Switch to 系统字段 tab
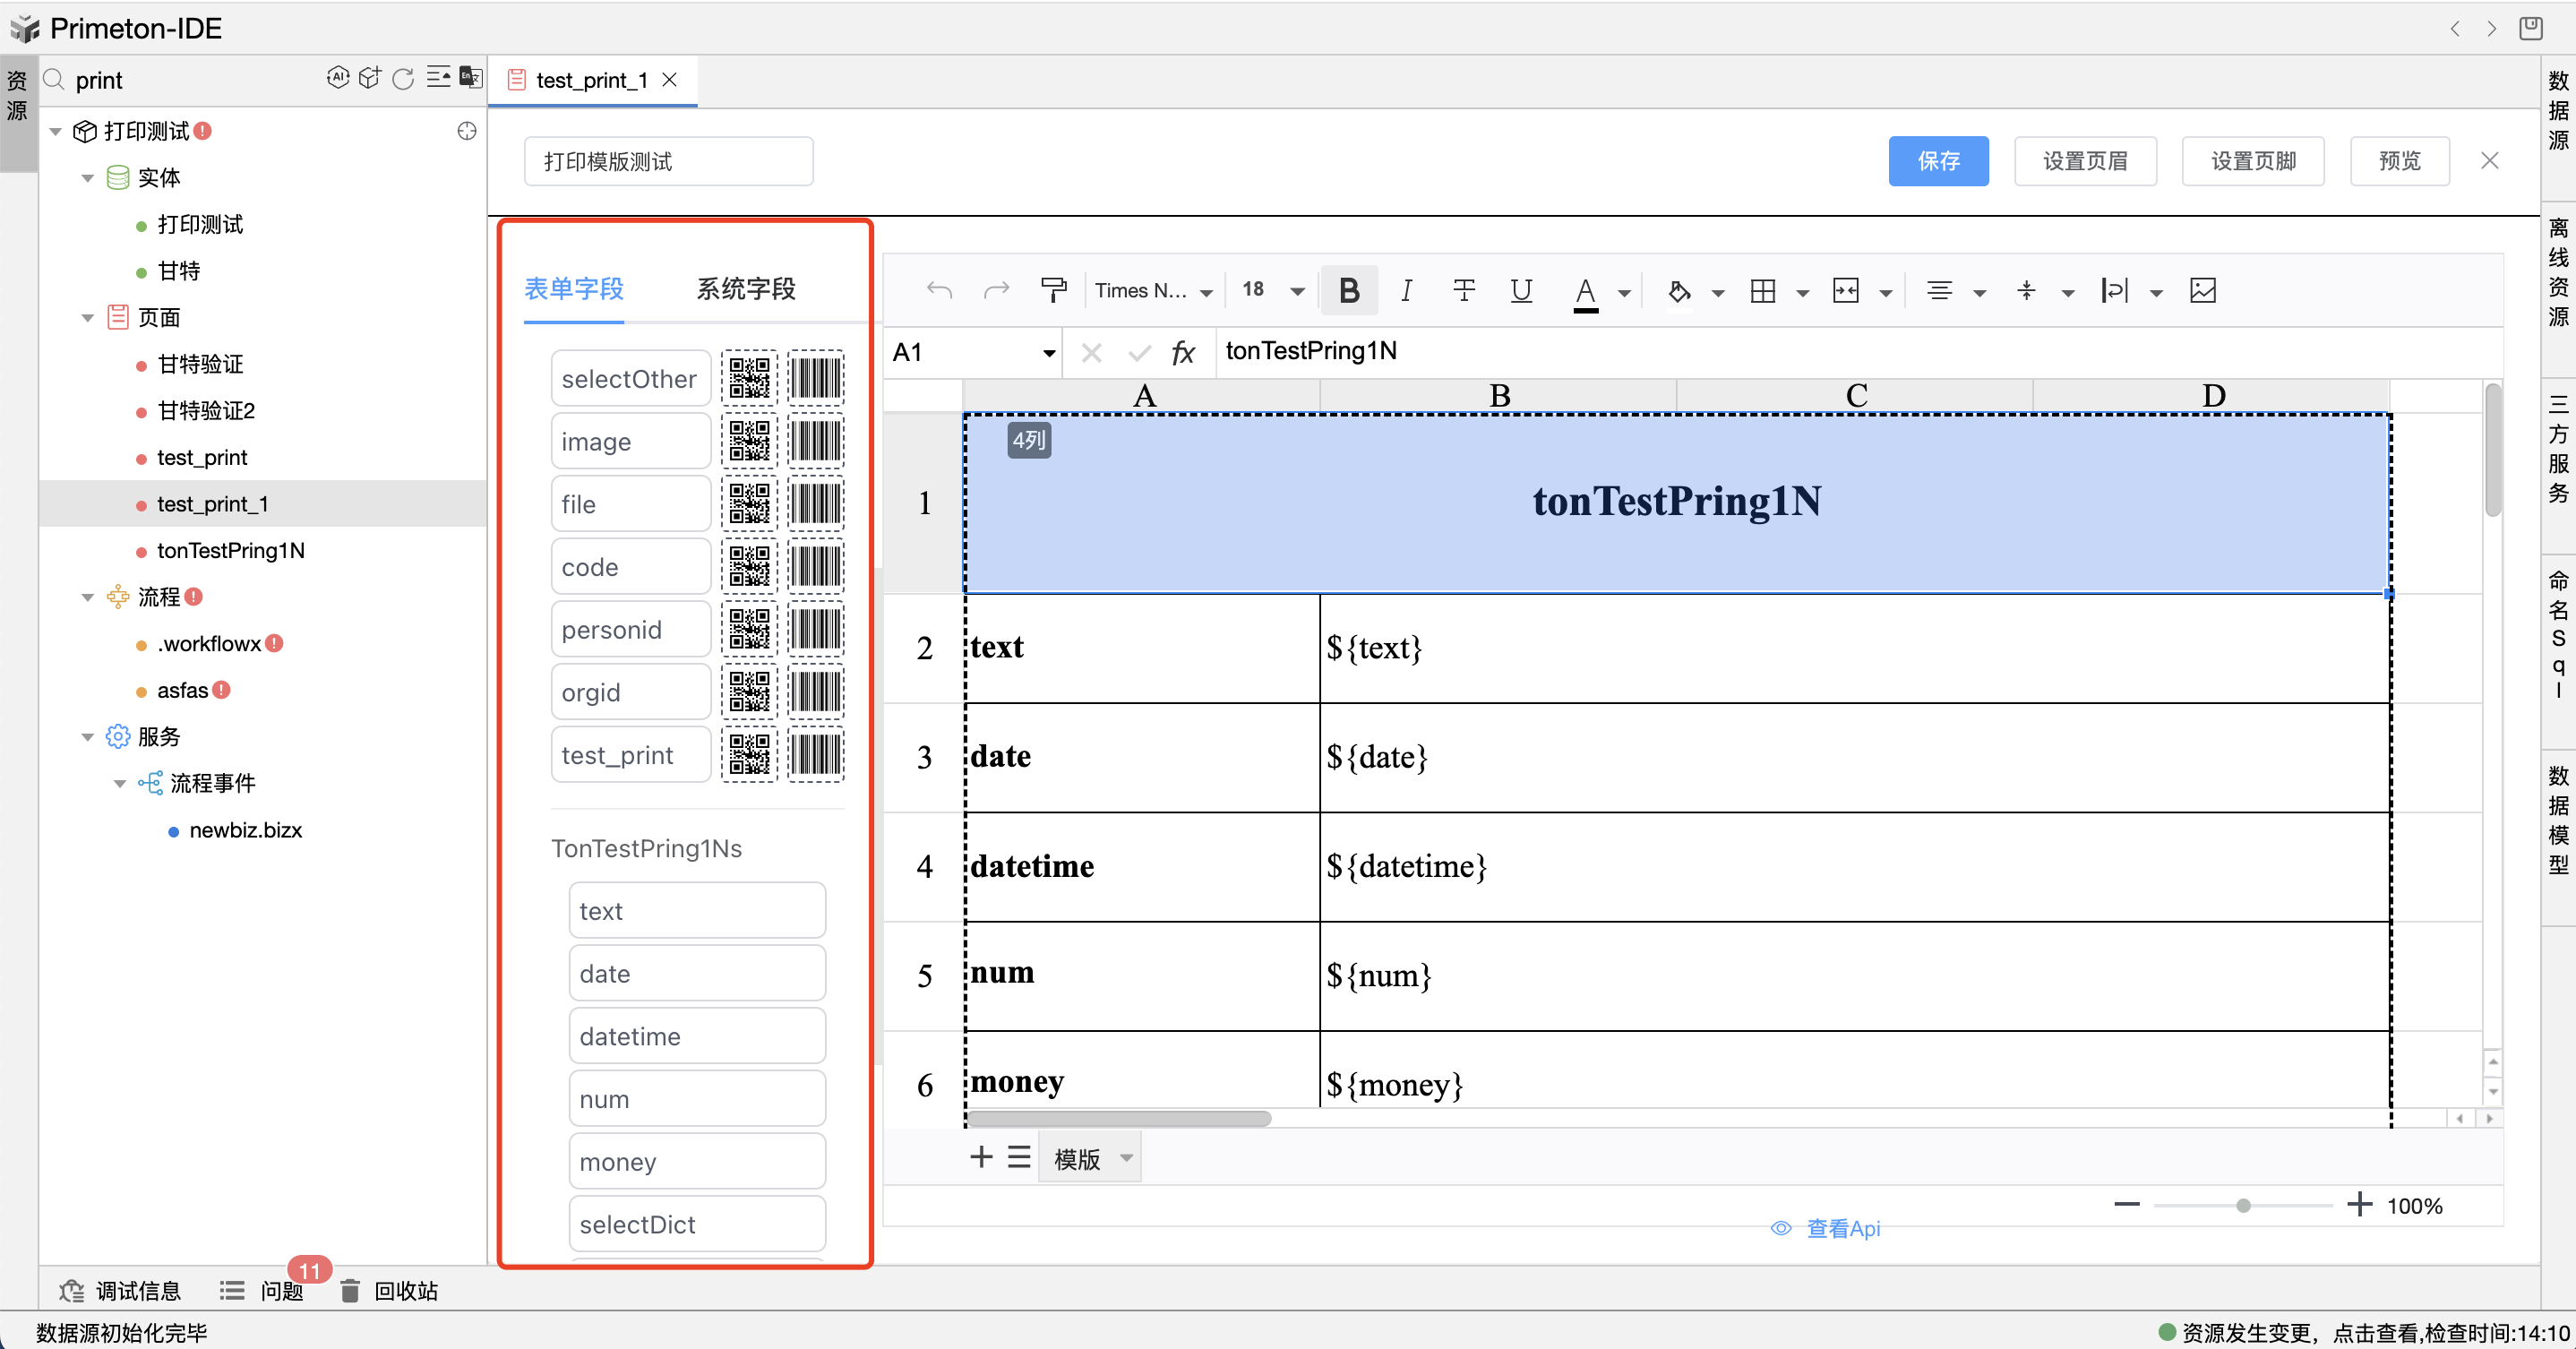The width and height of the screenshot is (2576, 1349). pos(746,289)
